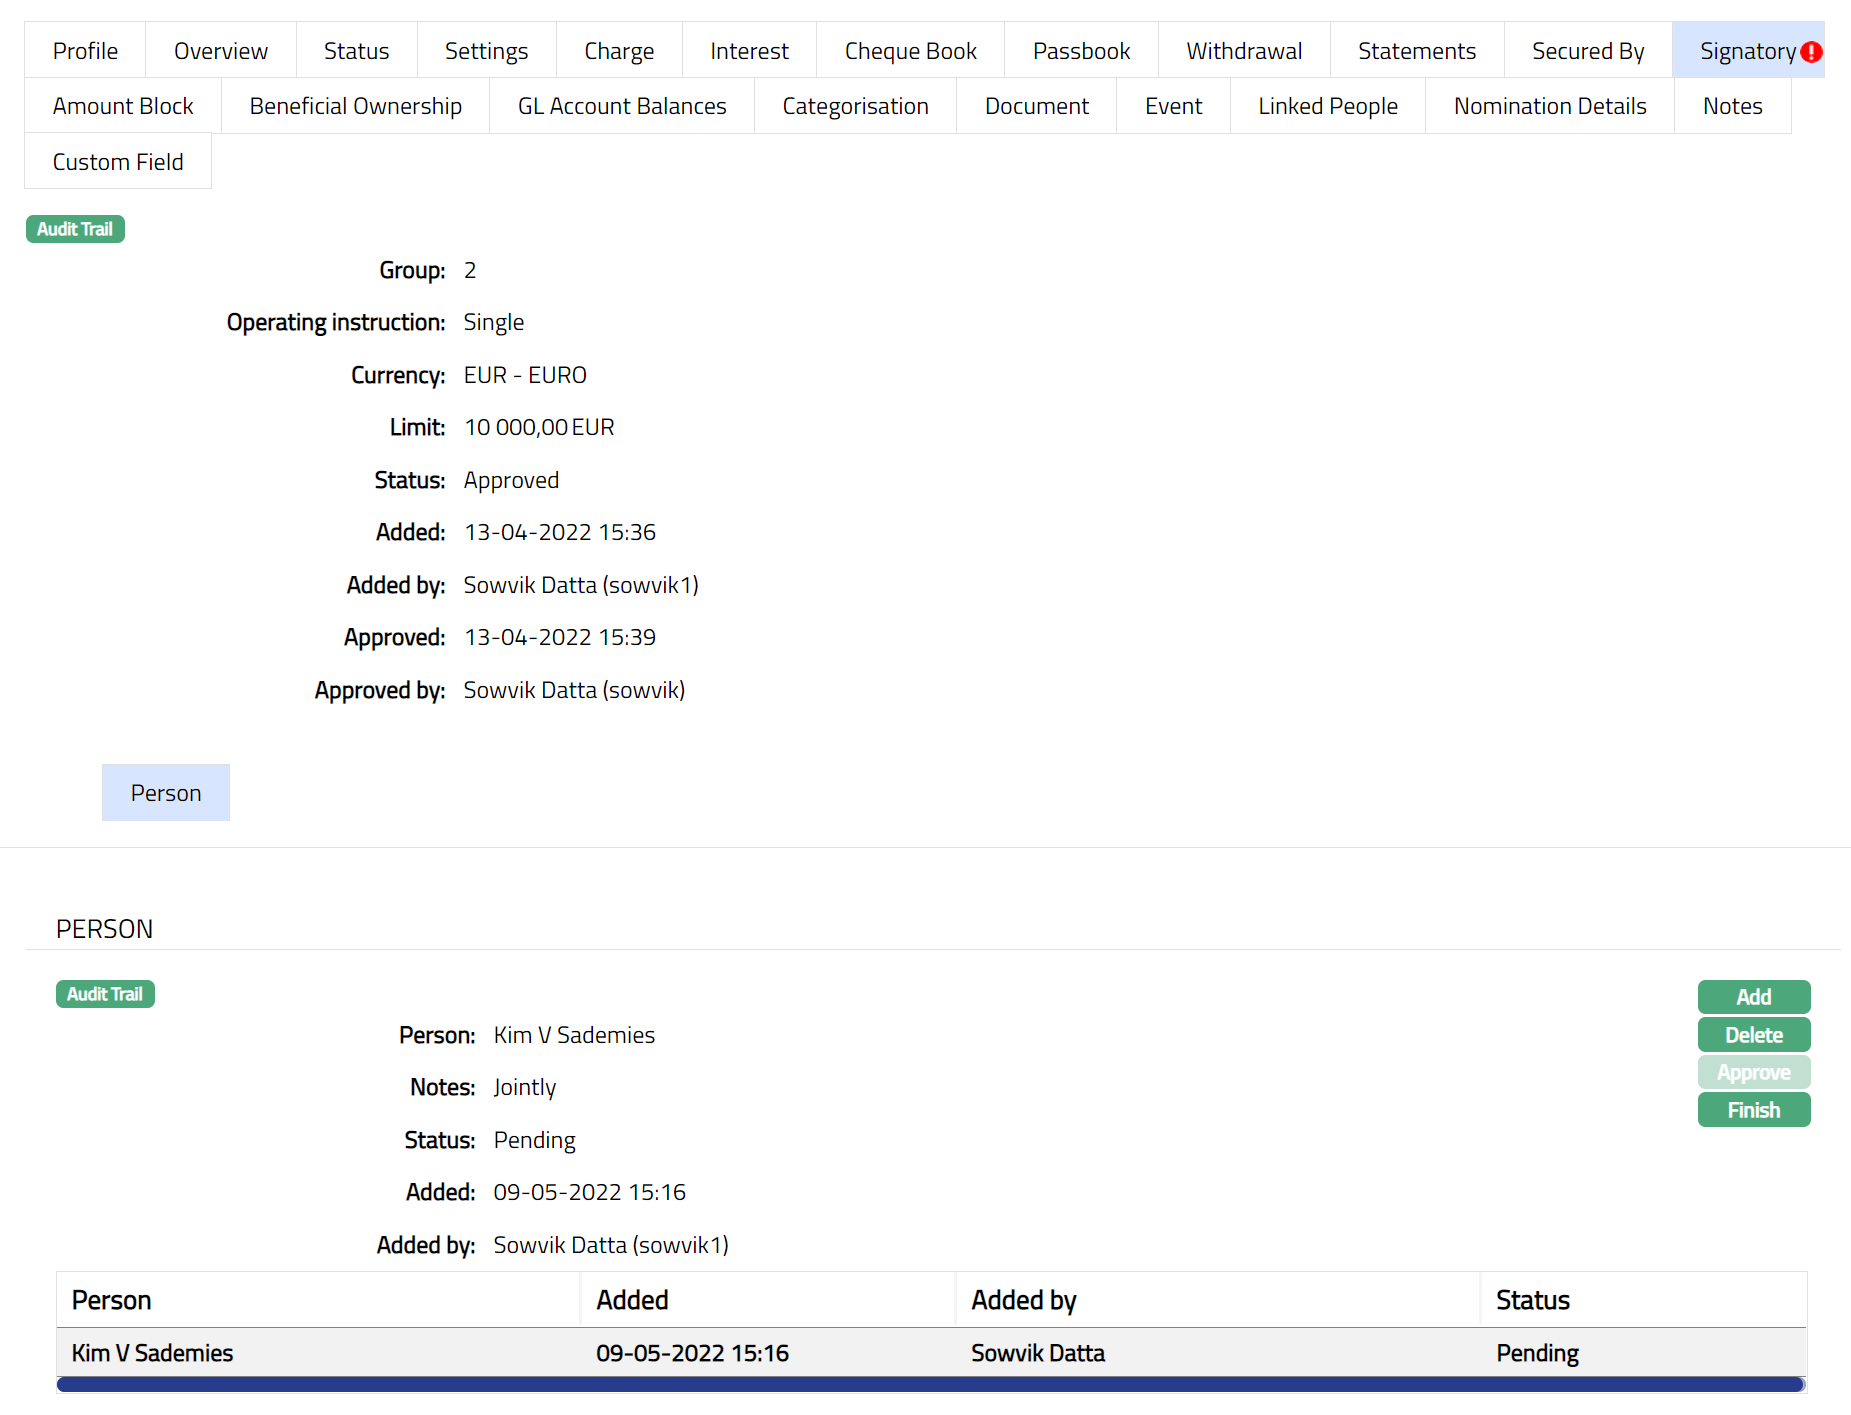Open Audit Trail in Person section

click(x=105, y=994)
